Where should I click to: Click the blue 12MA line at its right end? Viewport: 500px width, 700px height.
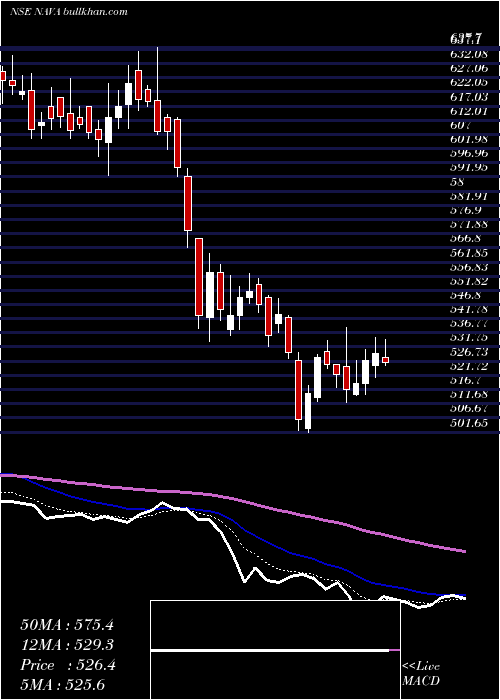click(x=462, y=596)
